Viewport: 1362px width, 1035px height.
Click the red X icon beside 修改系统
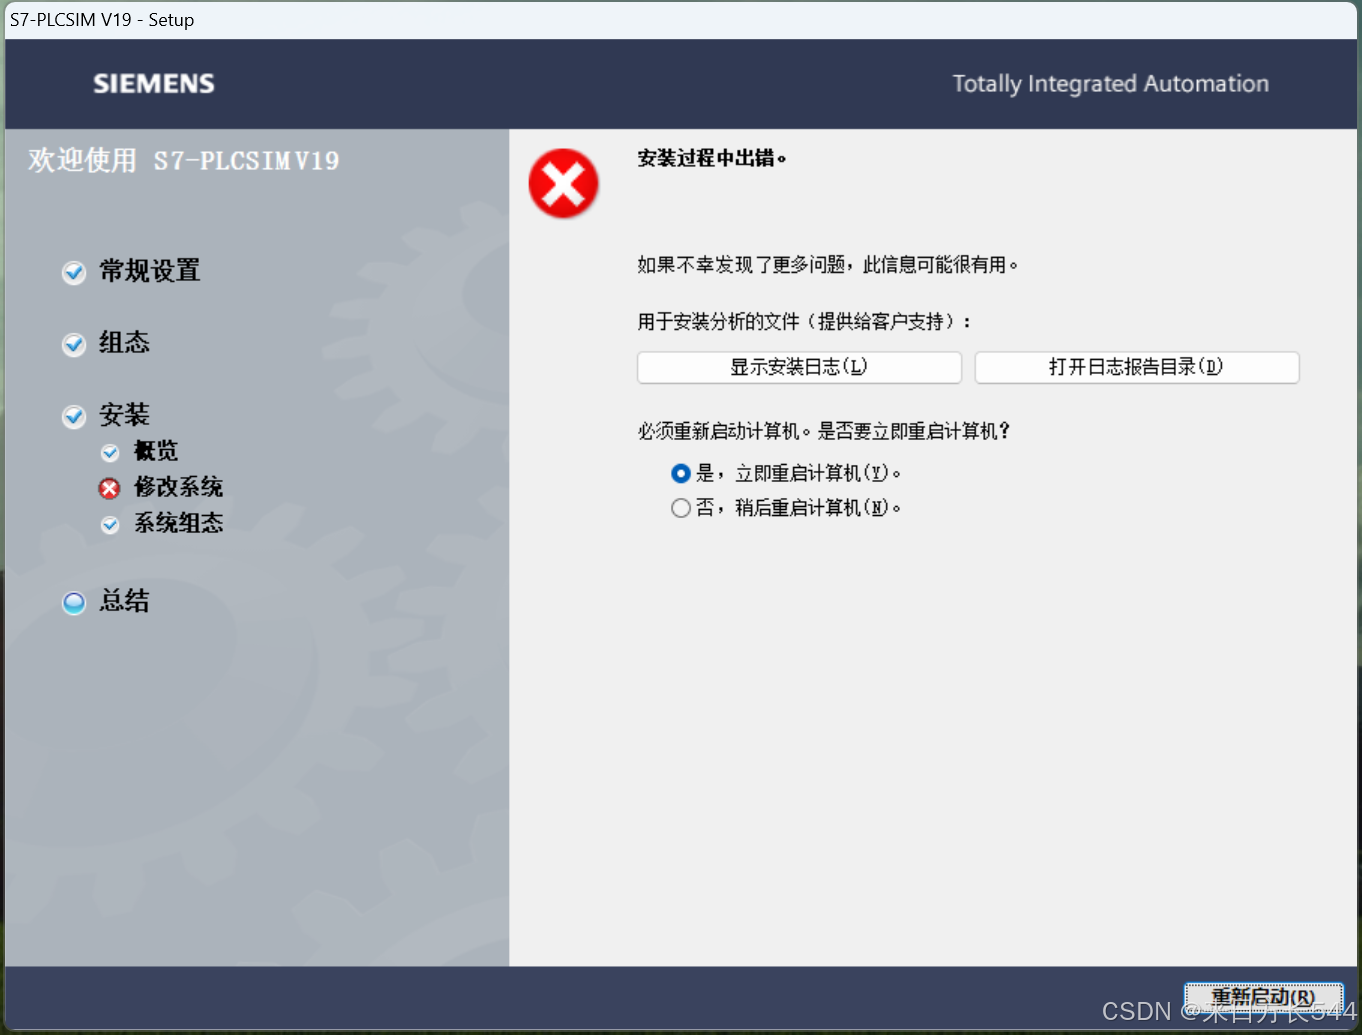[109, 488]
